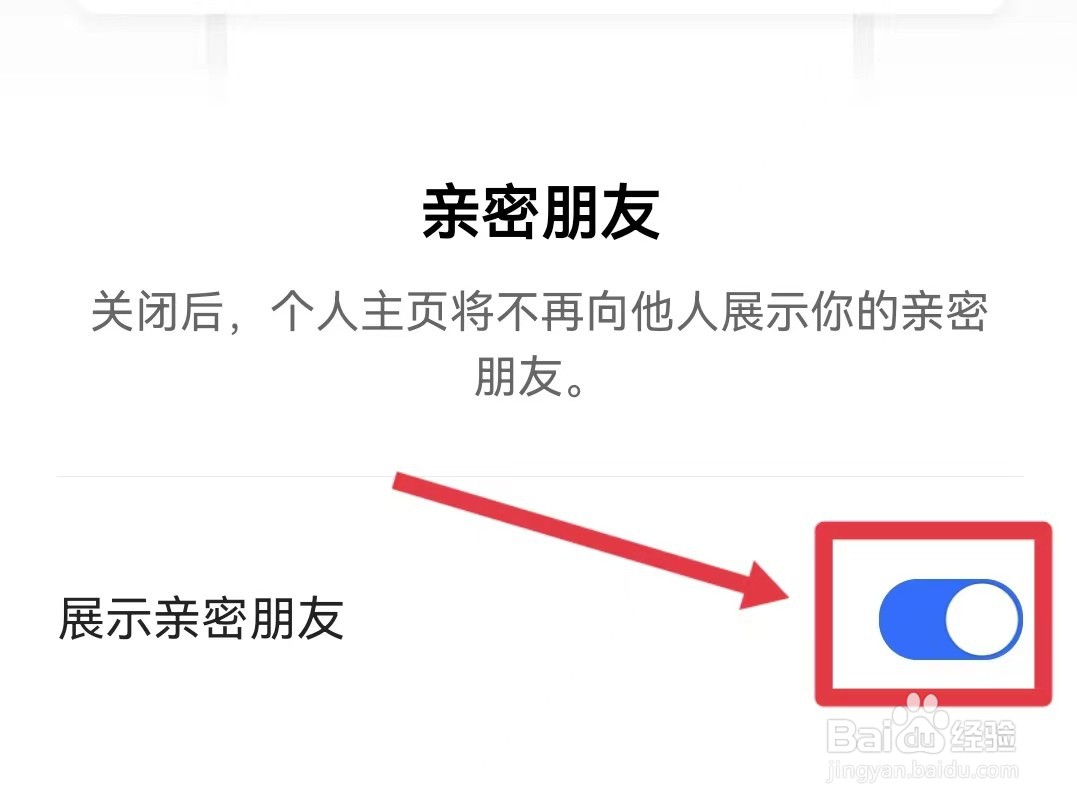Viewport: 1077px width, 807px height.
Task: Click the second description line 朋友。
Action: (x=530, y=377)
